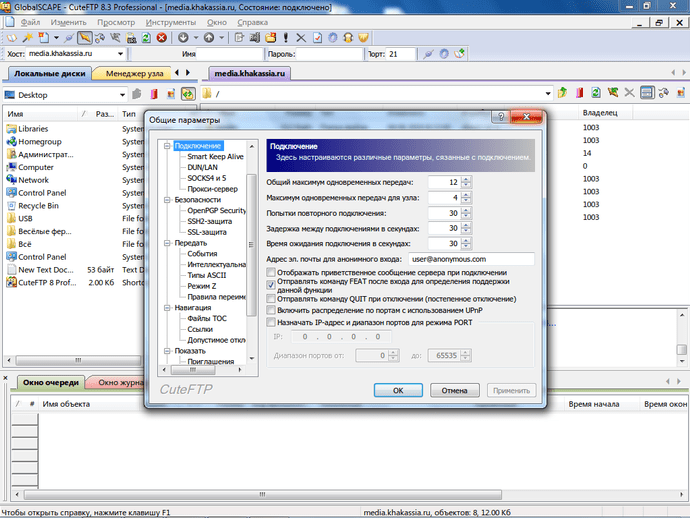Viewport: 690px width, 518px height.
Task: Select Smart Keep Alive tree item
Action: tap(215, 157)
